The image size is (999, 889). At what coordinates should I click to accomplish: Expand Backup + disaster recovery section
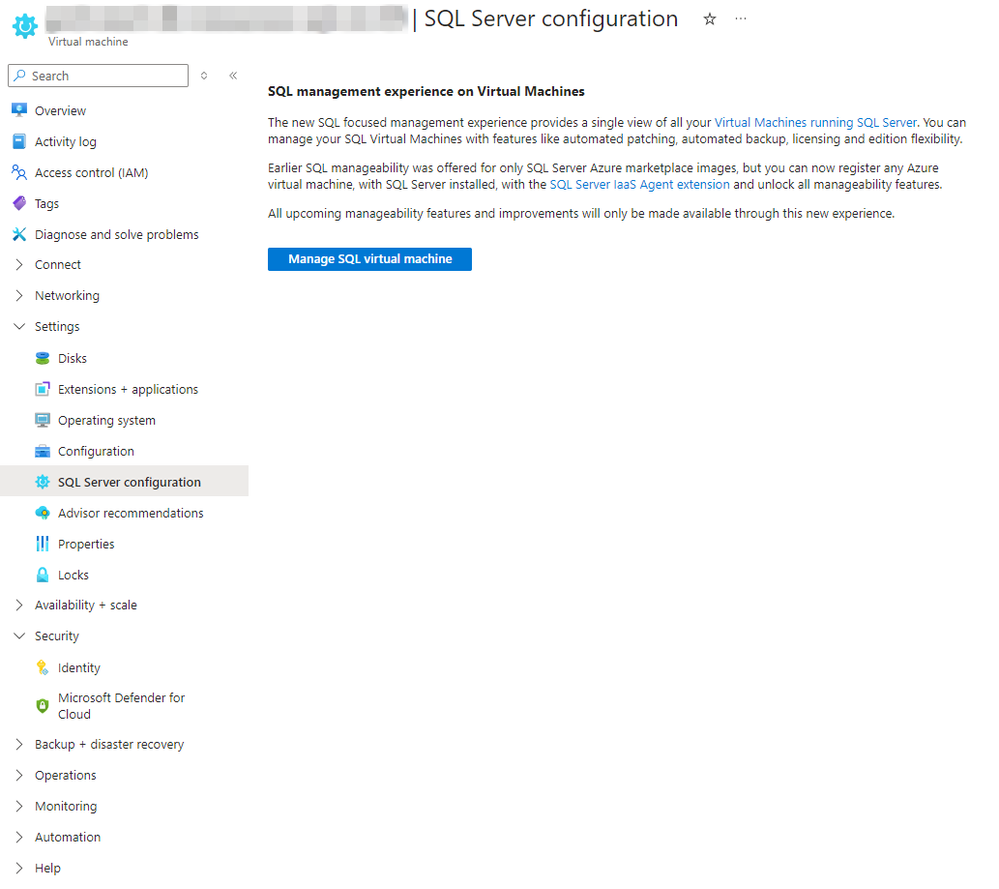(x=19, y=744)
